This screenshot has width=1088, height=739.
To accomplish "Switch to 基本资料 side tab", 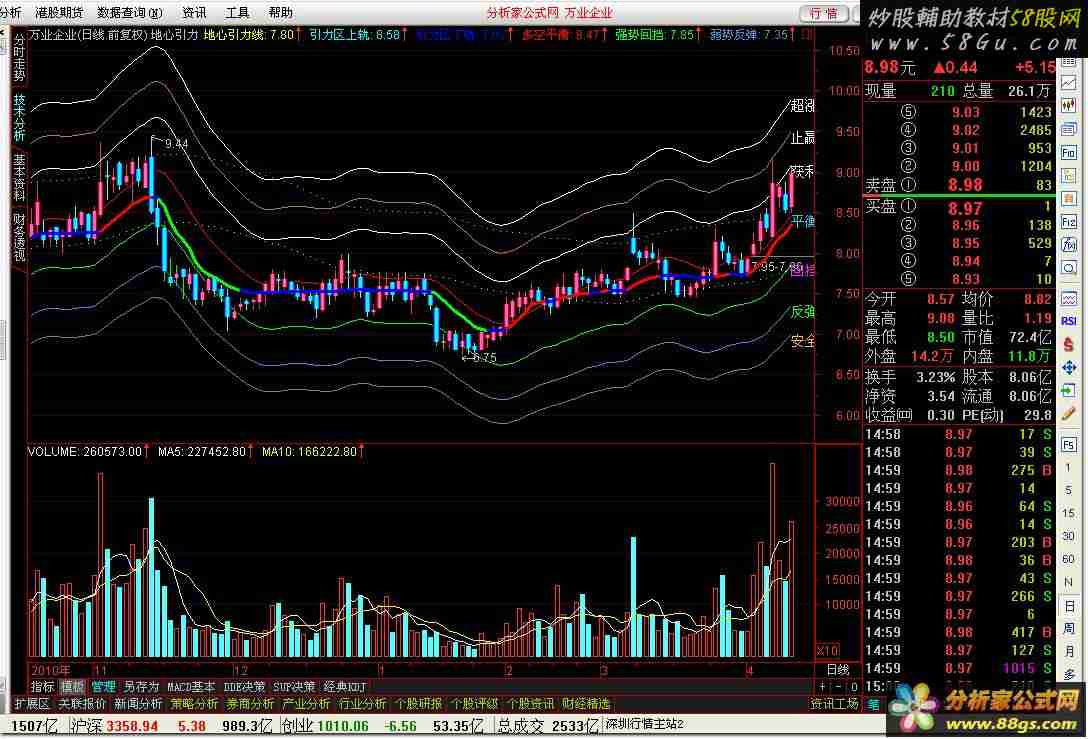I will [19, 177].
